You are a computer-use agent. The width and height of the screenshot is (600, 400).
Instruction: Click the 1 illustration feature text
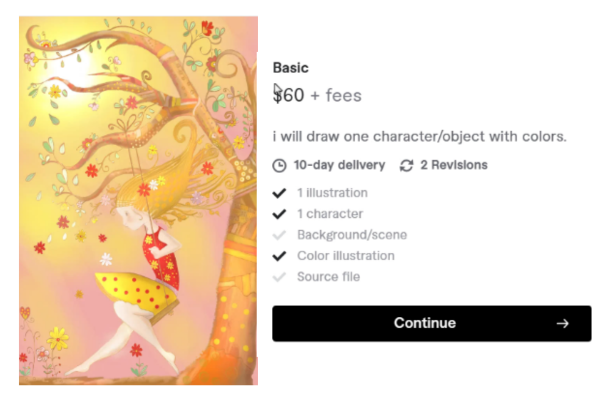[x=332, y=193]
